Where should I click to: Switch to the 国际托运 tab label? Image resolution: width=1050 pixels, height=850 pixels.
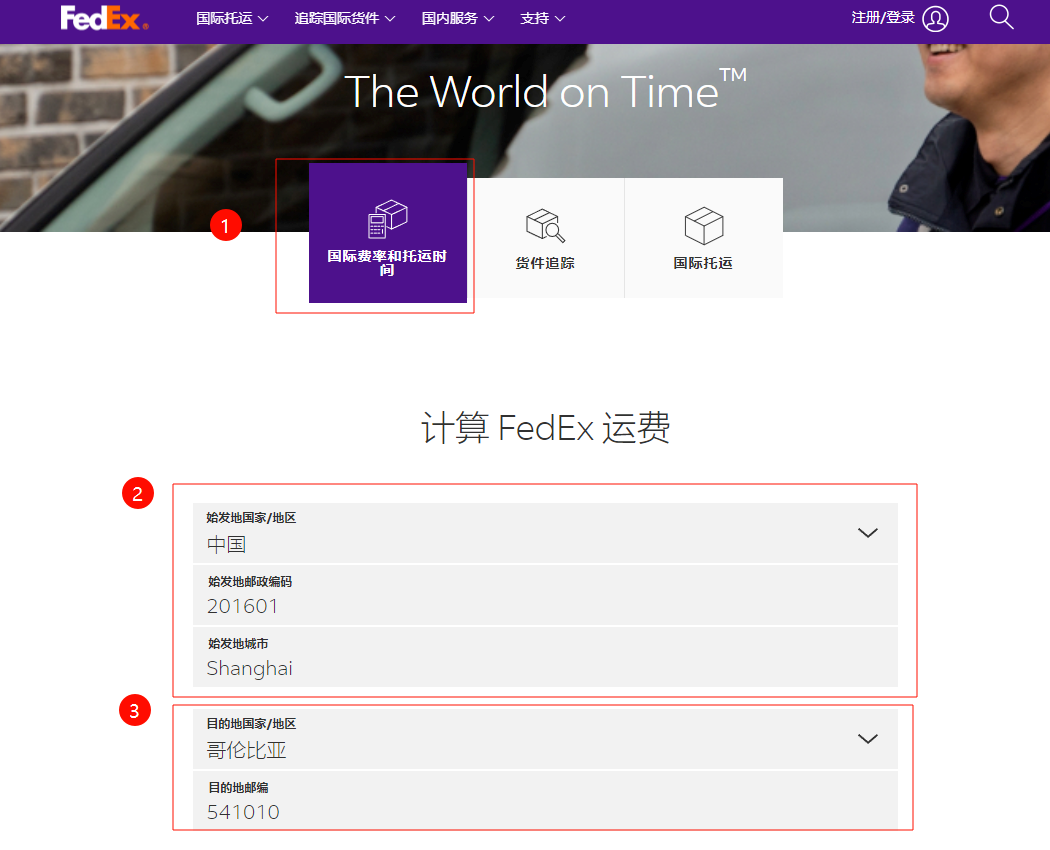tap(703, 263)
